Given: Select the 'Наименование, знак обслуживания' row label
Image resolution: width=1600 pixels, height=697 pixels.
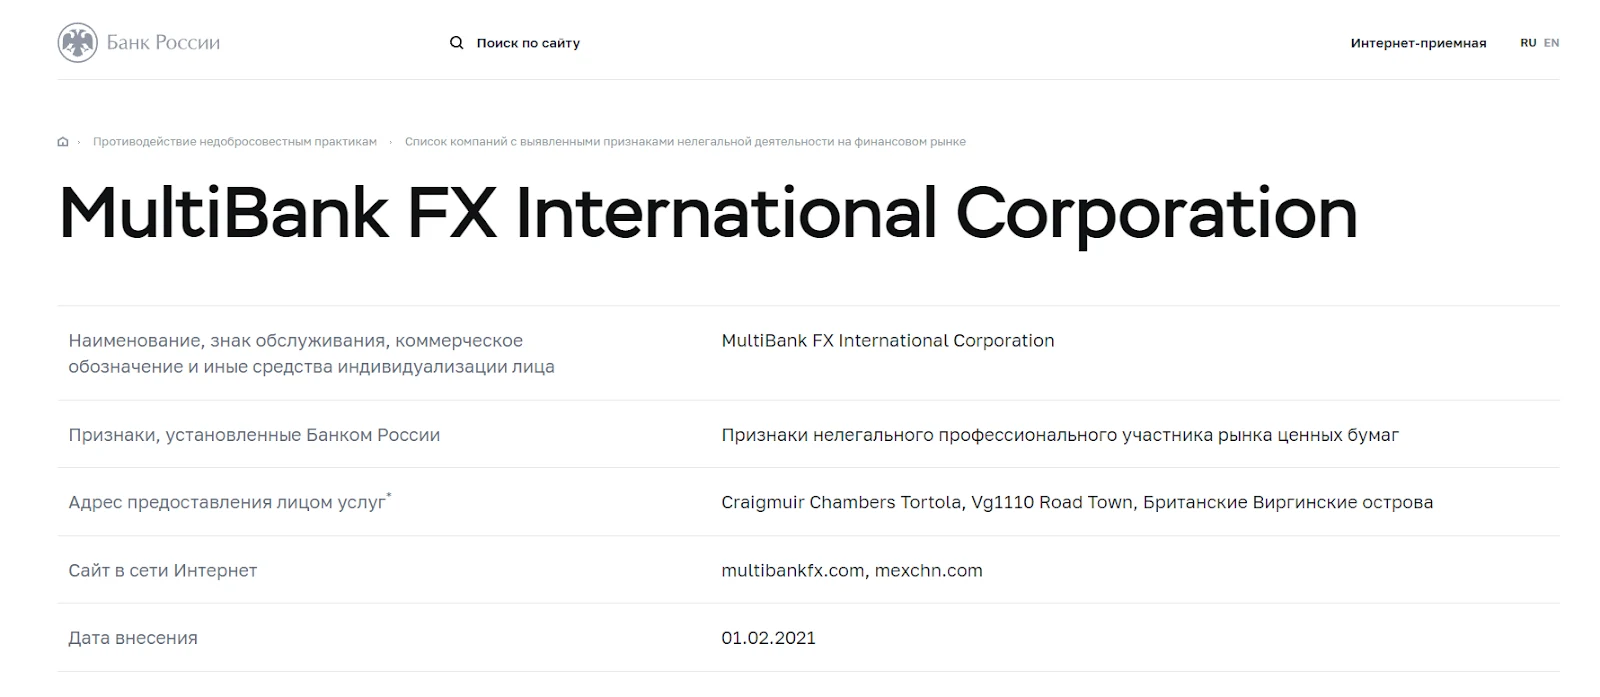Looking at the screenshot, I should (x=311, y=353).
